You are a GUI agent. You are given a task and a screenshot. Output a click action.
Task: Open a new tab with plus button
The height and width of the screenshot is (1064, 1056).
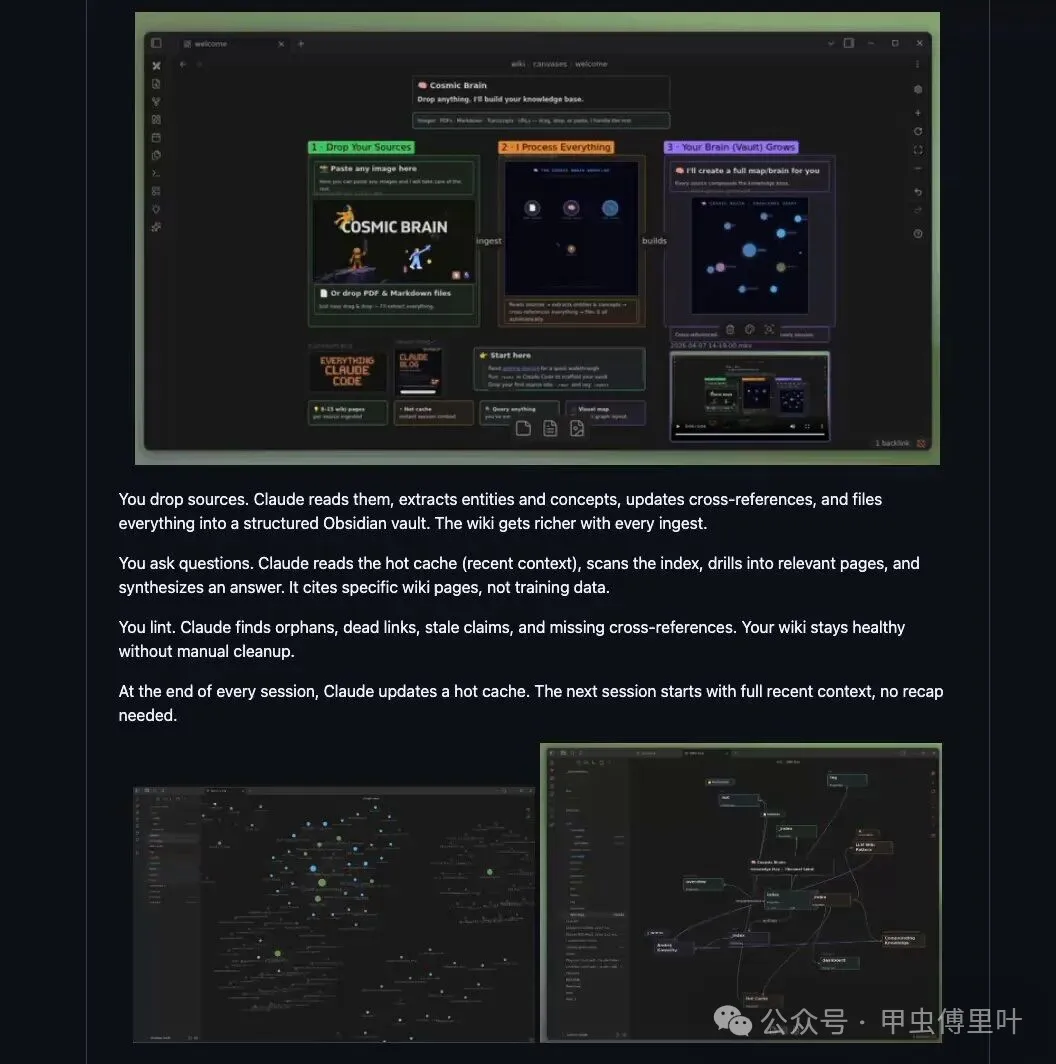point(301,44)
